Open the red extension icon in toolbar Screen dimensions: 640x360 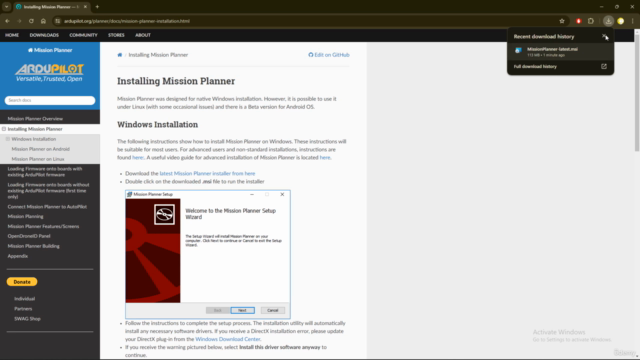coord(578,21)
